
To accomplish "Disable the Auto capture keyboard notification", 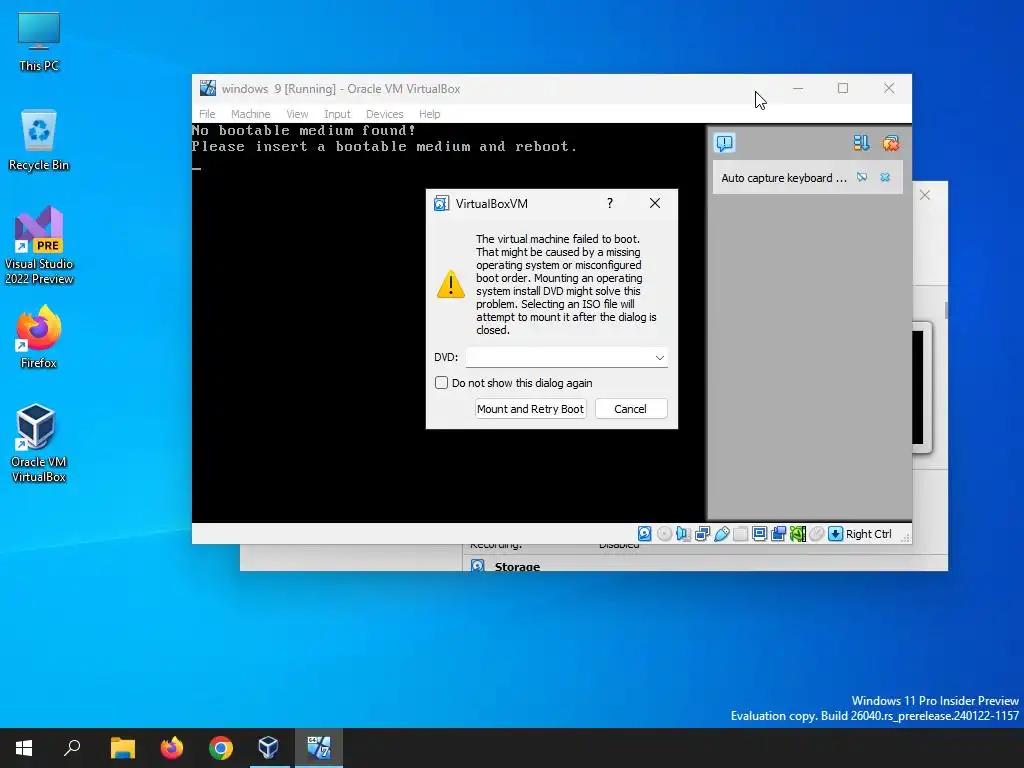I will [862, 177].
